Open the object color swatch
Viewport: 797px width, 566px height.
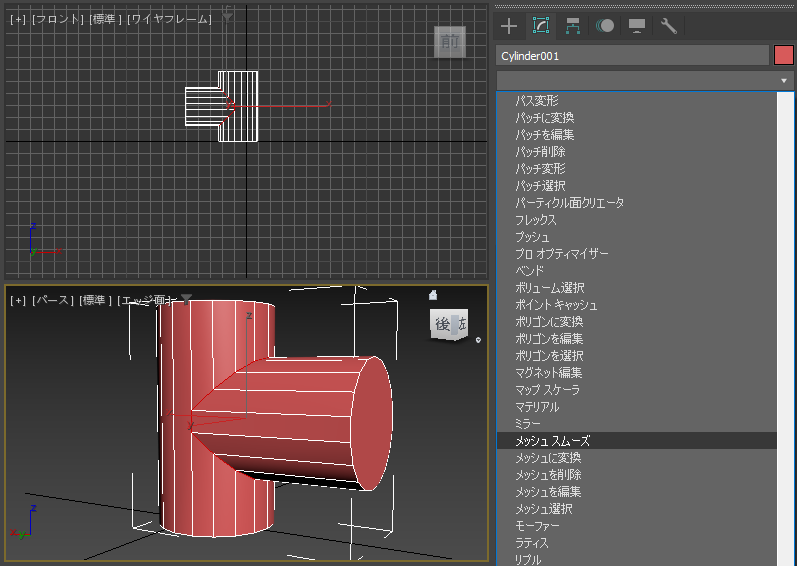(783, 55)
